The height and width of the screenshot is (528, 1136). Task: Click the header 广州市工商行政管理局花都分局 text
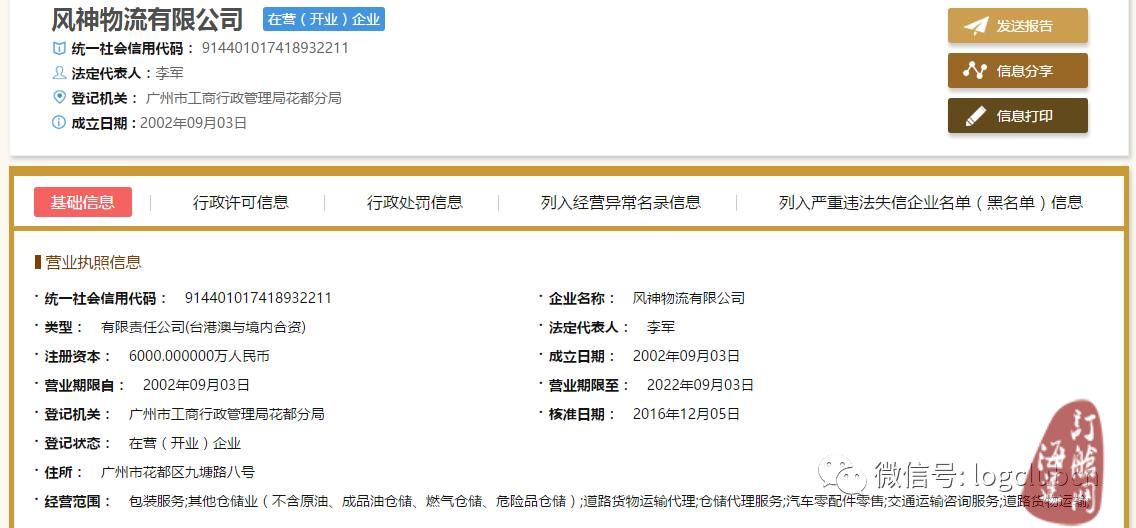(243, 98)
